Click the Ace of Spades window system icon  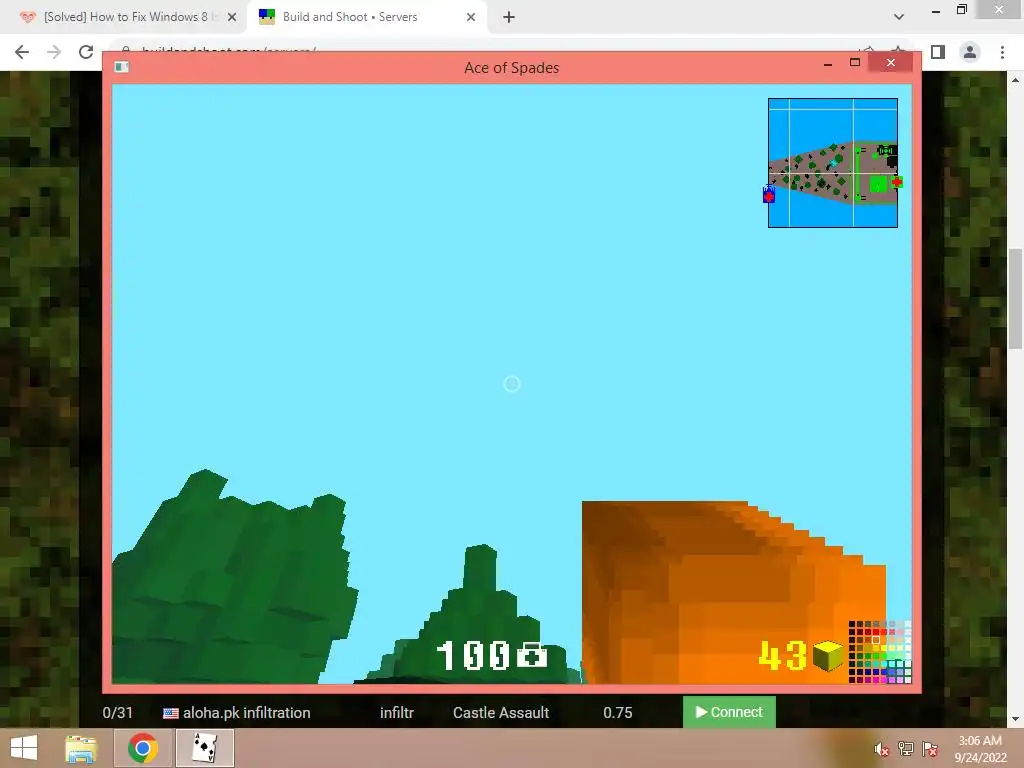pyautogui.click(x=121, y=67)
